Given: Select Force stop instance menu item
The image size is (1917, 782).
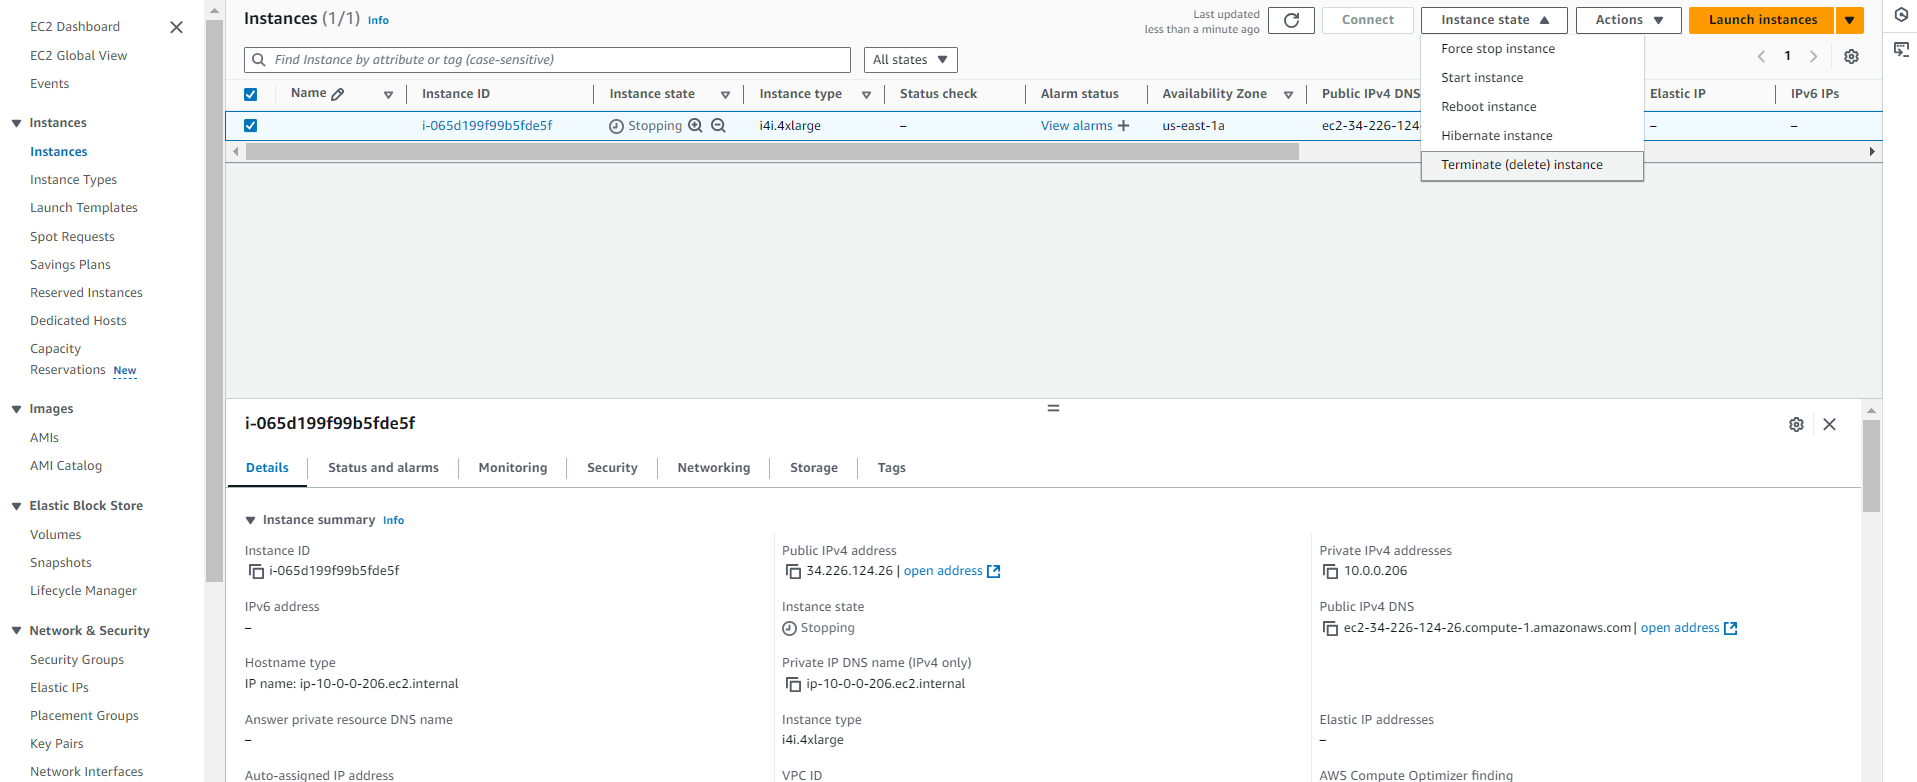Looking at the screenshot, I should [x=1532, y=49].
